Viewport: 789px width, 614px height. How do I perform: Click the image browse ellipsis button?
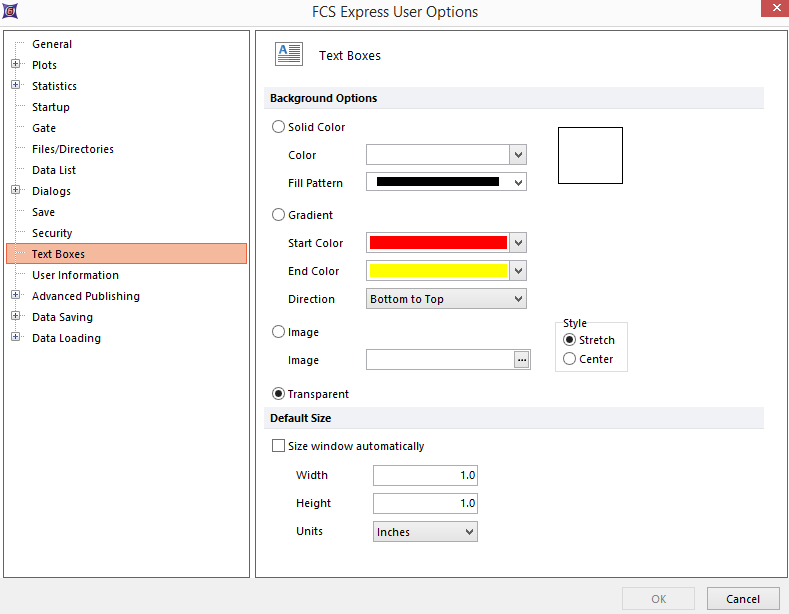click(x=521, y=360)
